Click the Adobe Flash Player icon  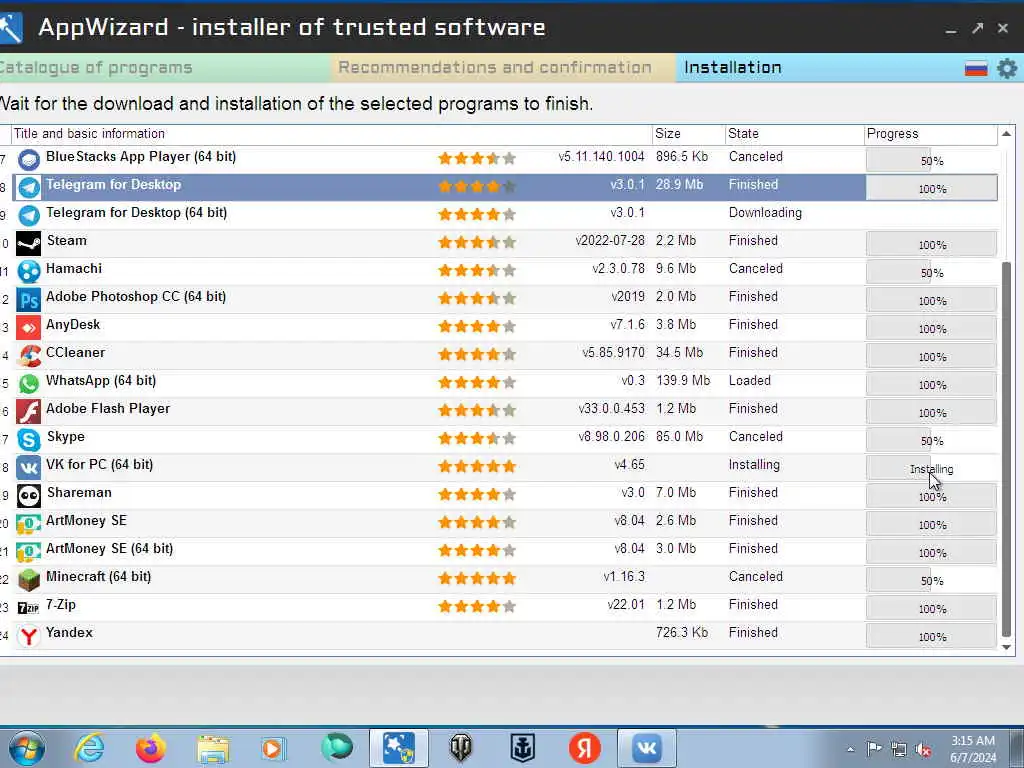pos(29,412)
